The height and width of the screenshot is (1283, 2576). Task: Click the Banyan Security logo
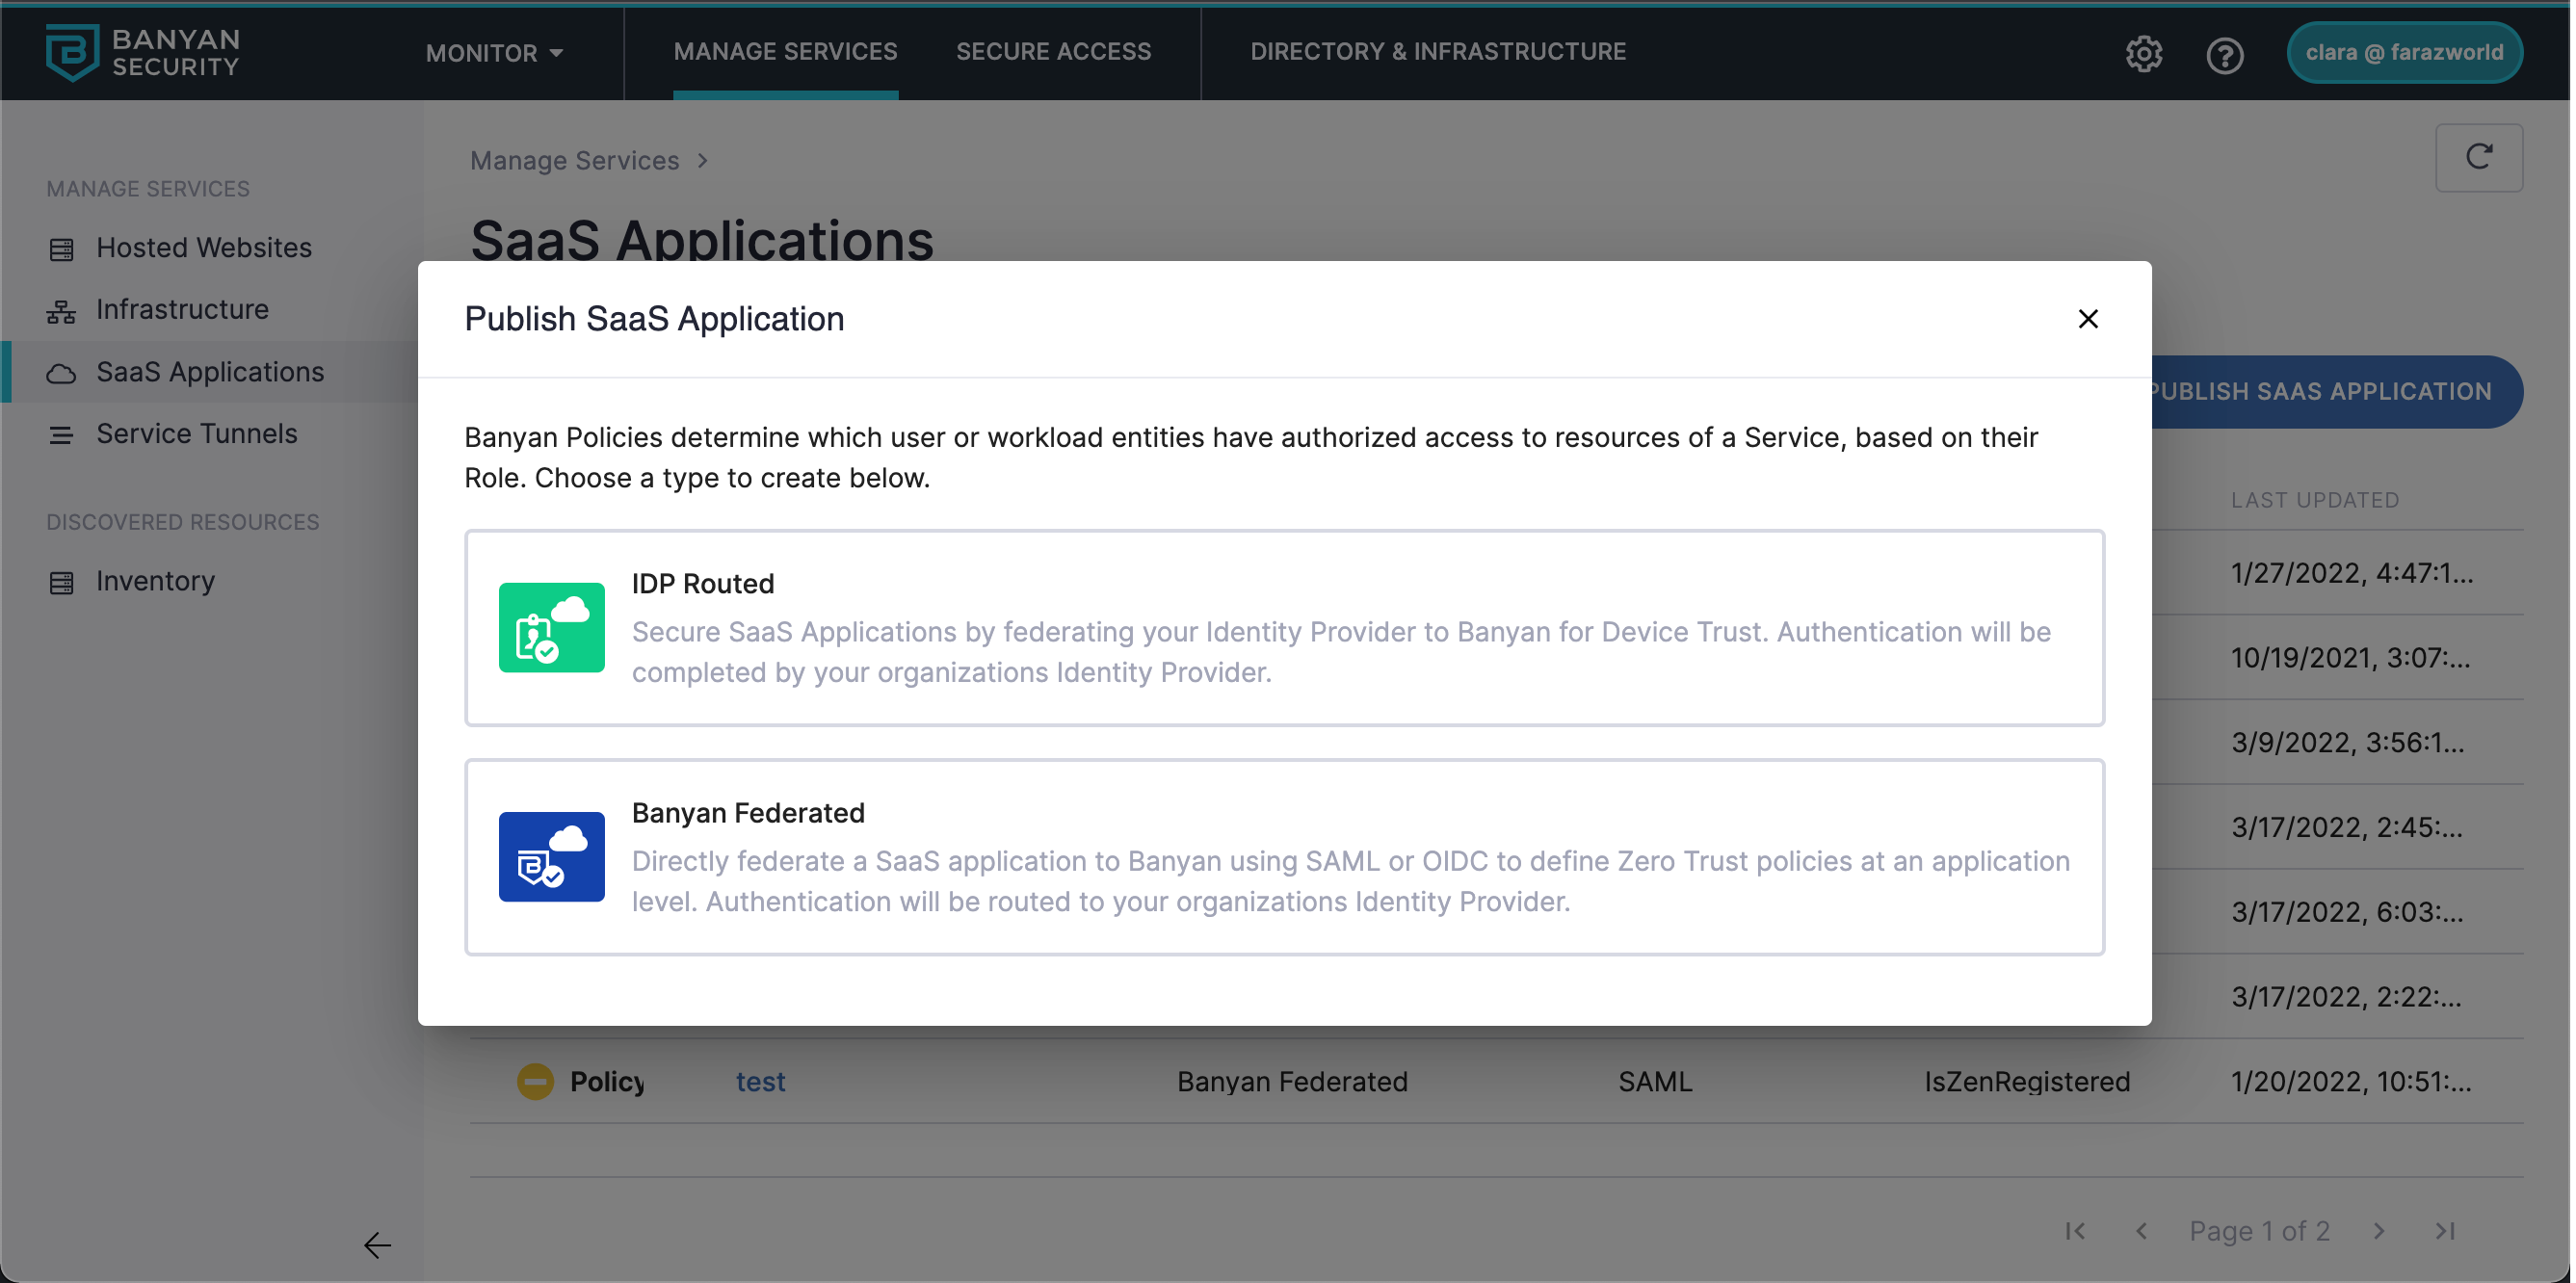click(x=142, y=52)
